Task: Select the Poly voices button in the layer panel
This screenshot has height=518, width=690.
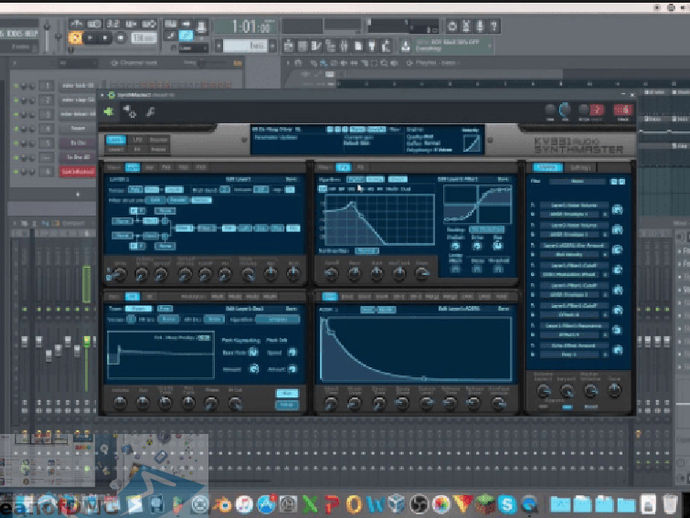Action: tap(135, 190)
